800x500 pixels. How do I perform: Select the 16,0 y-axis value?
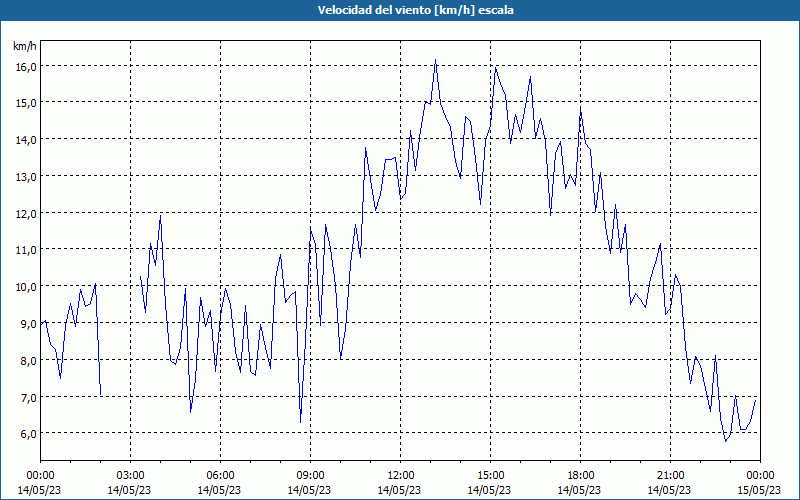coord(26,66)
